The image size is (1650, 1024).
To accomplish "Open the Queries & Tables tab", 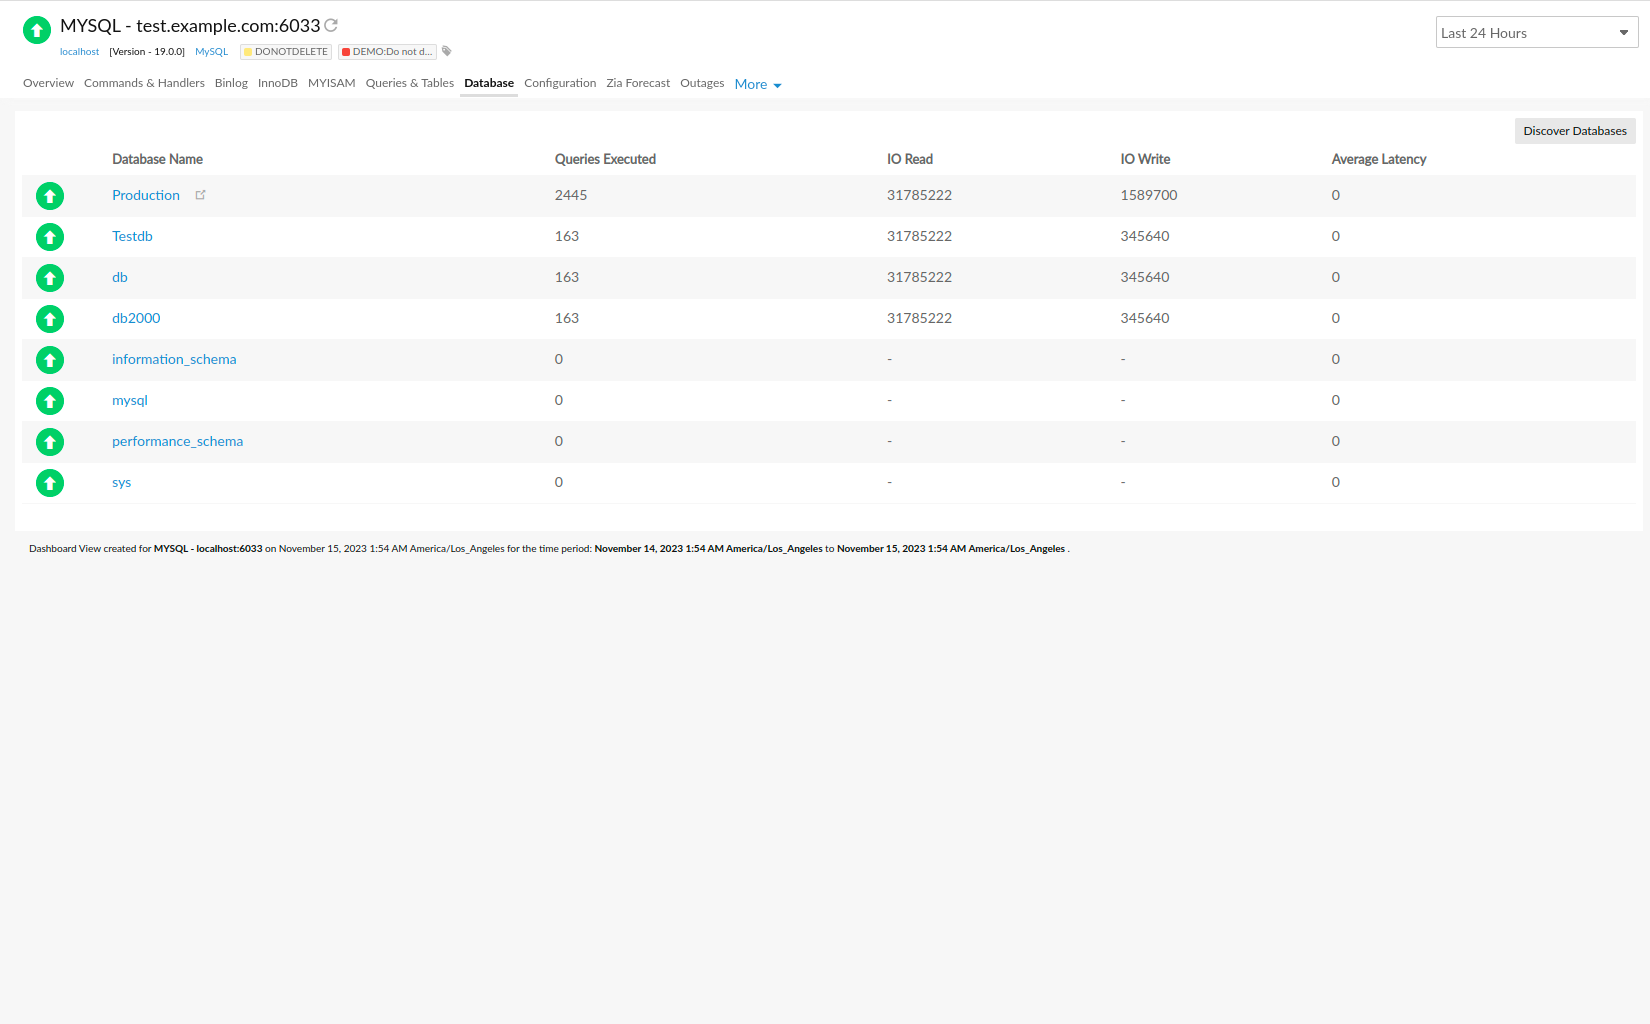I will [x=409, y=83].
